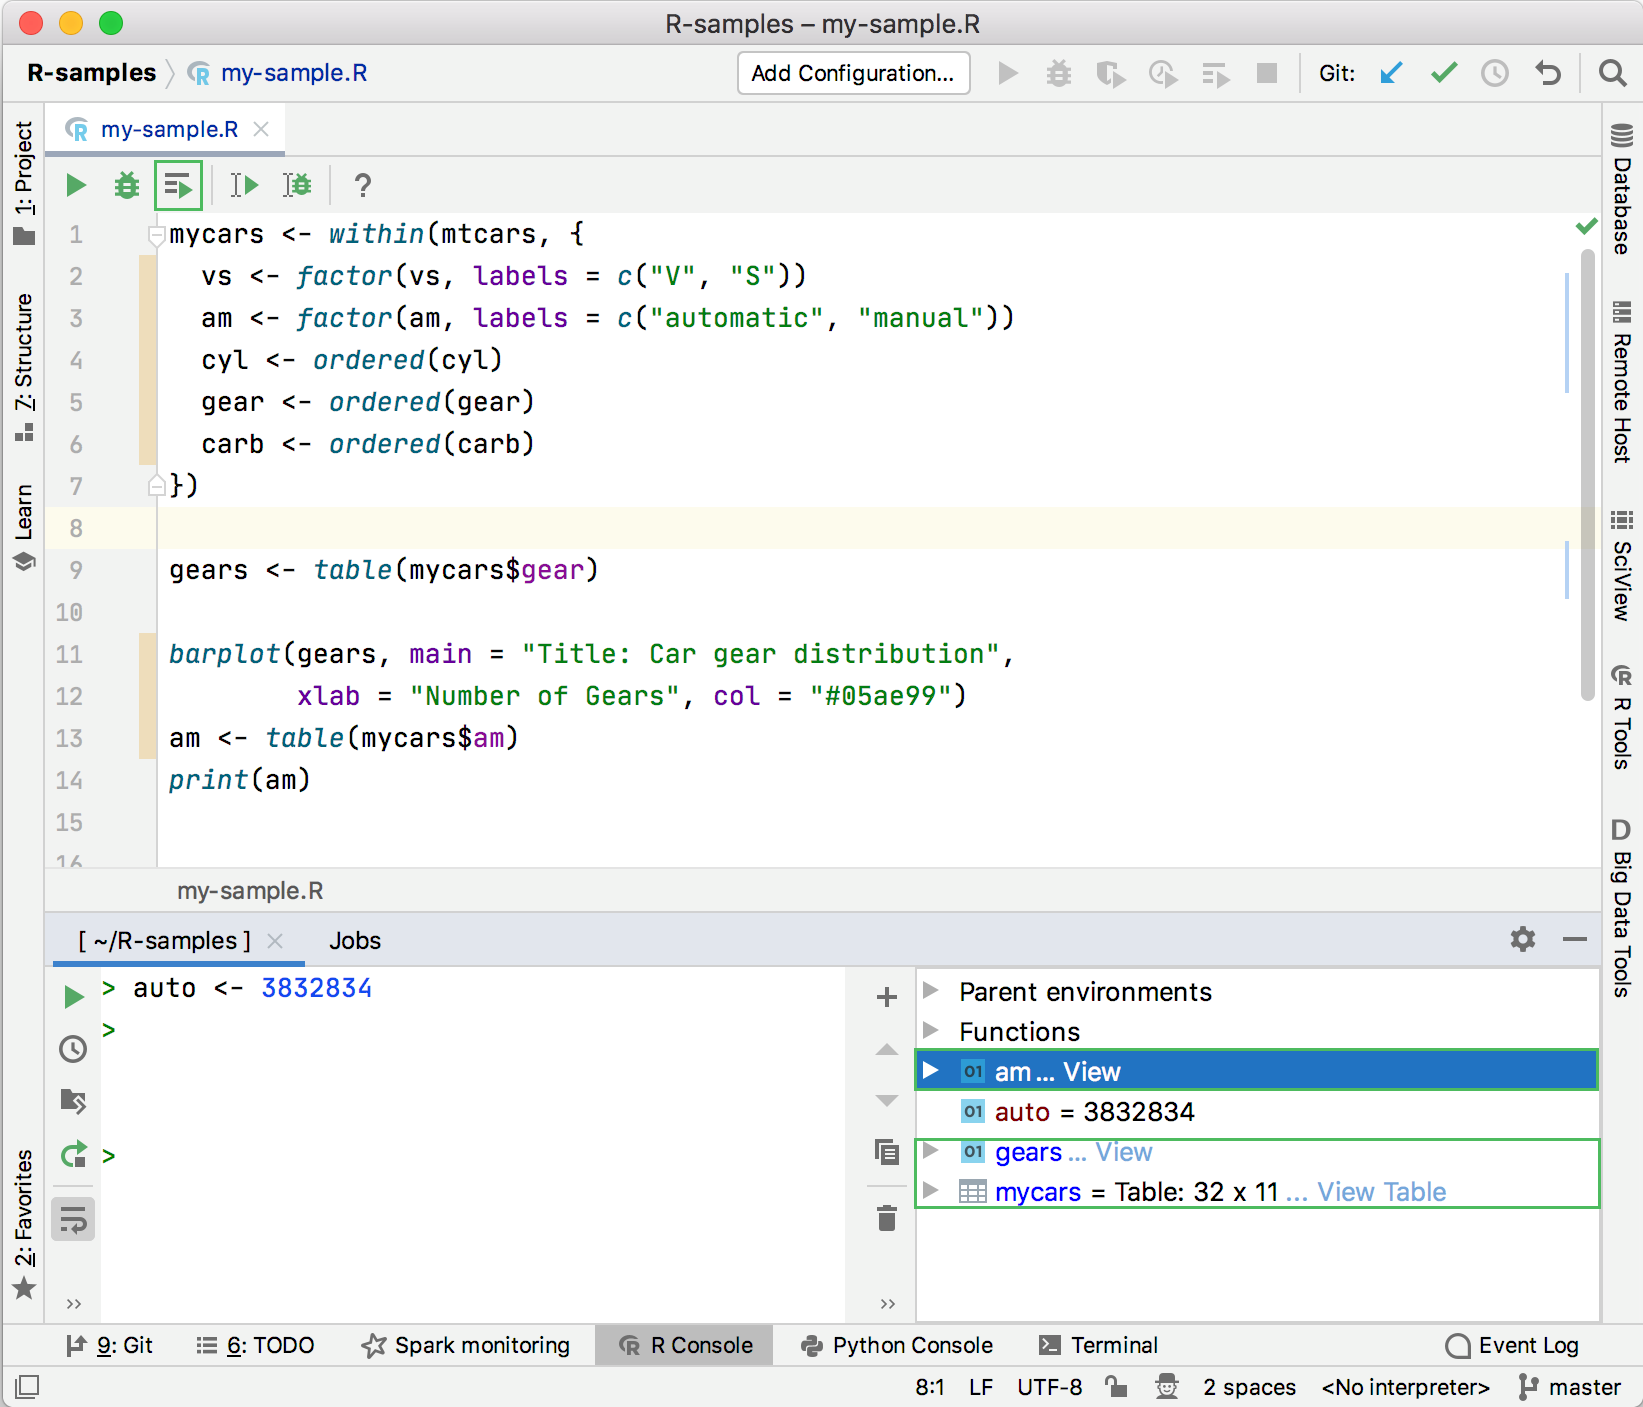Run the R script with the green play icon

(75, 185)
